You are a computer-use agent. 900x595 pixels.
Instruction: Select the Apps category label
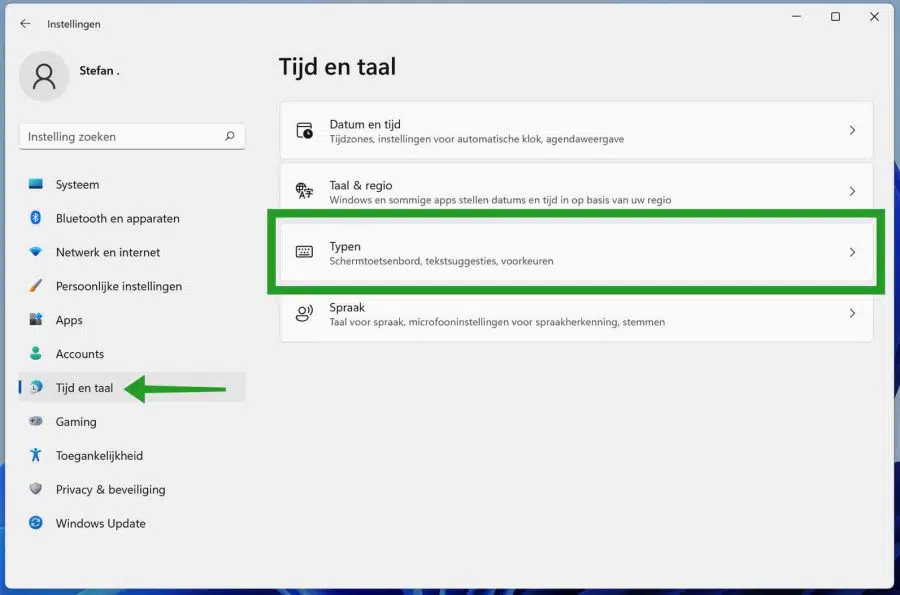click(x=69, y=320)
